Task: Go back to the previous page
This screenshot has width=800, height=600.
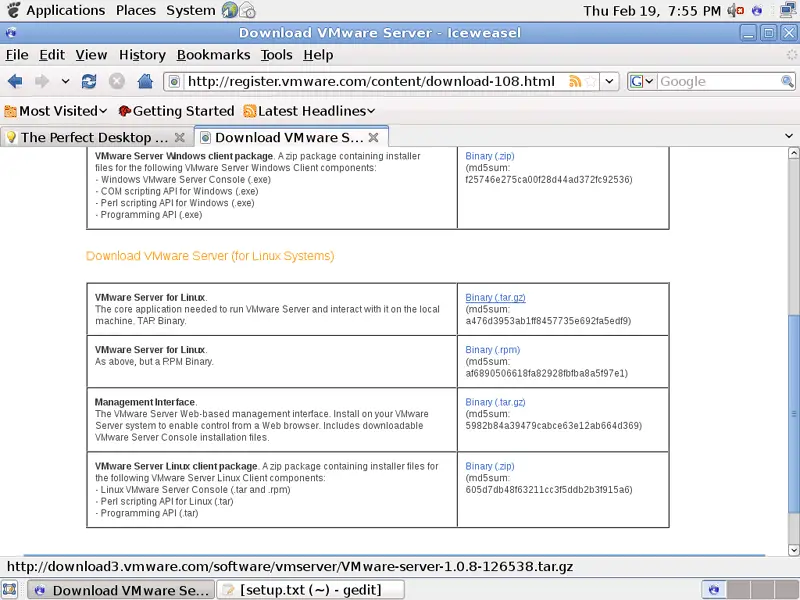Action: click(x=15, y=81)
